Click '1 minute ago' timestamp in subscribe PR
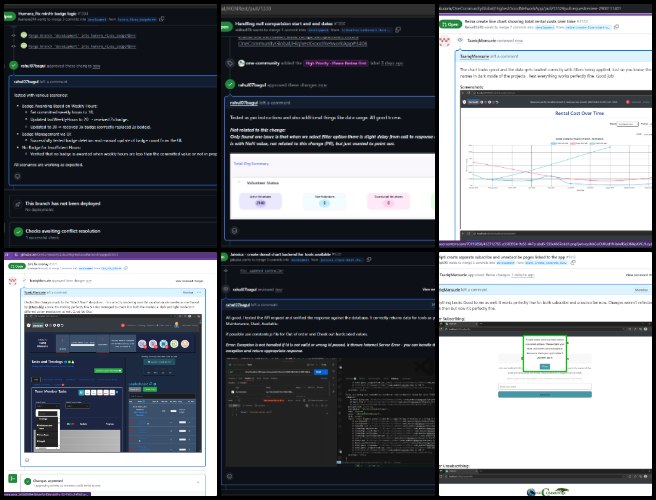 523,275
